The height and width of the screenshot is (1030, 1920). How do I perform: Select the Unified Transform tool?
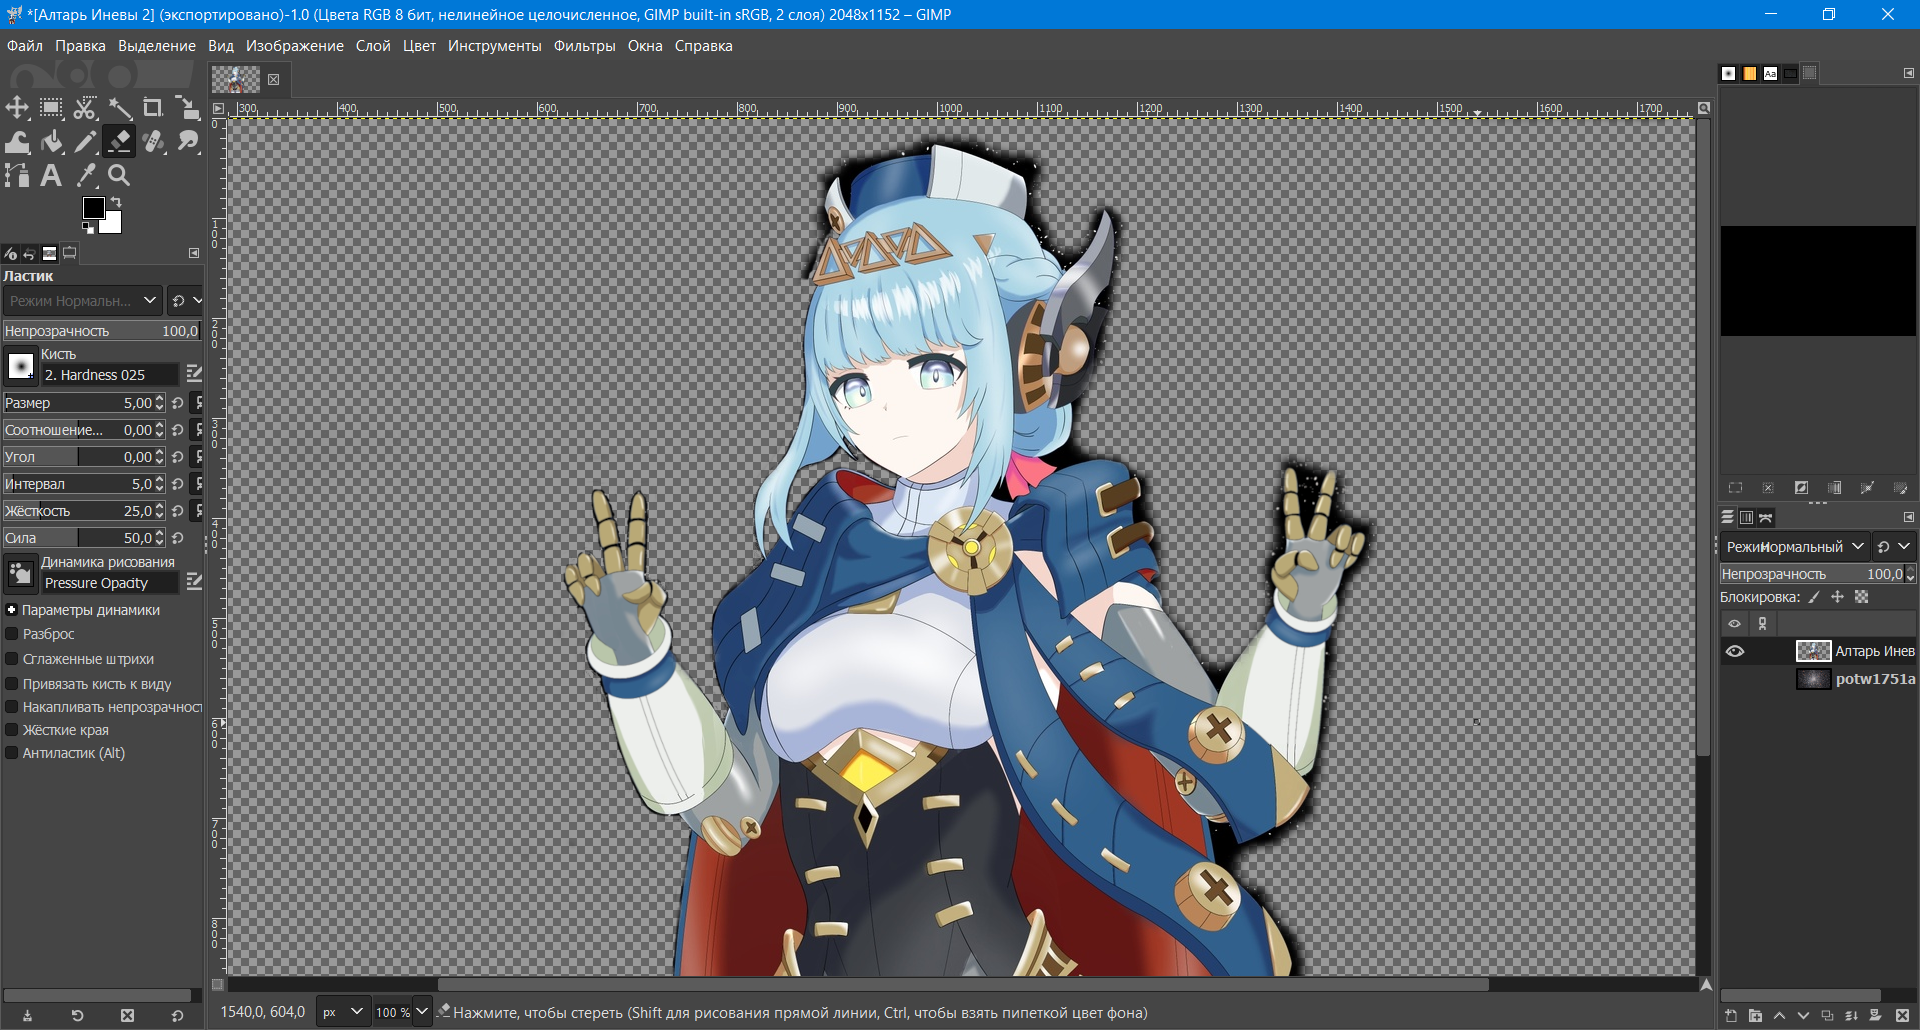click(x=187, y=108)
